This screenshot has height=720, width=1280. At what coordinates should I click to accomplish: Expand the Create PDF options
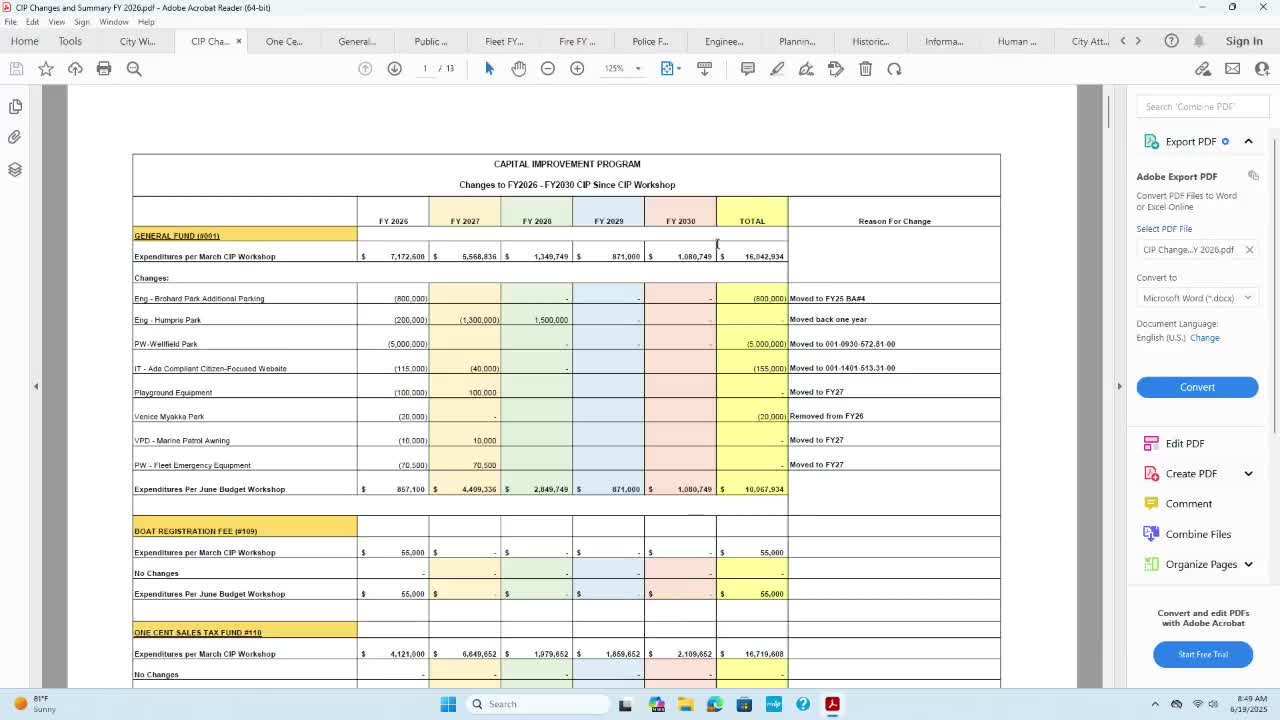point(1248,474)
